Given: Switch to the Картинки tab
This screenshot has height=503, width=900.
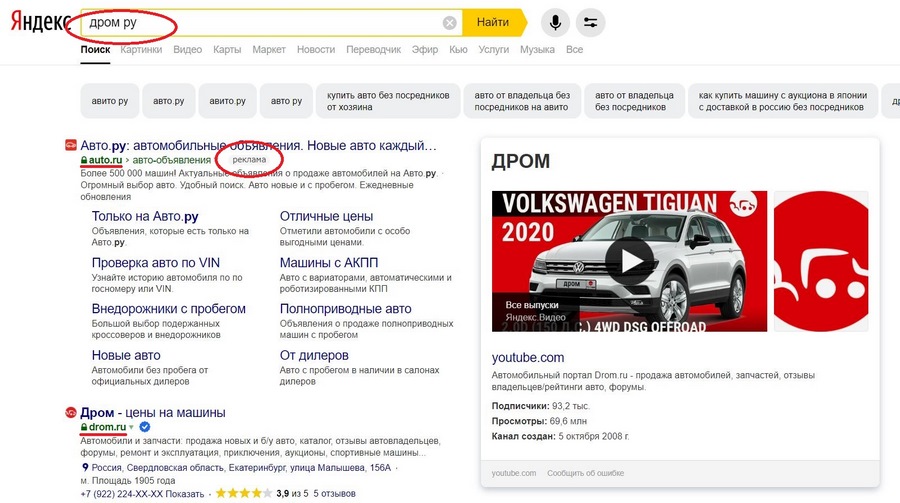Looking at the screenshot, I should (141, 49).
